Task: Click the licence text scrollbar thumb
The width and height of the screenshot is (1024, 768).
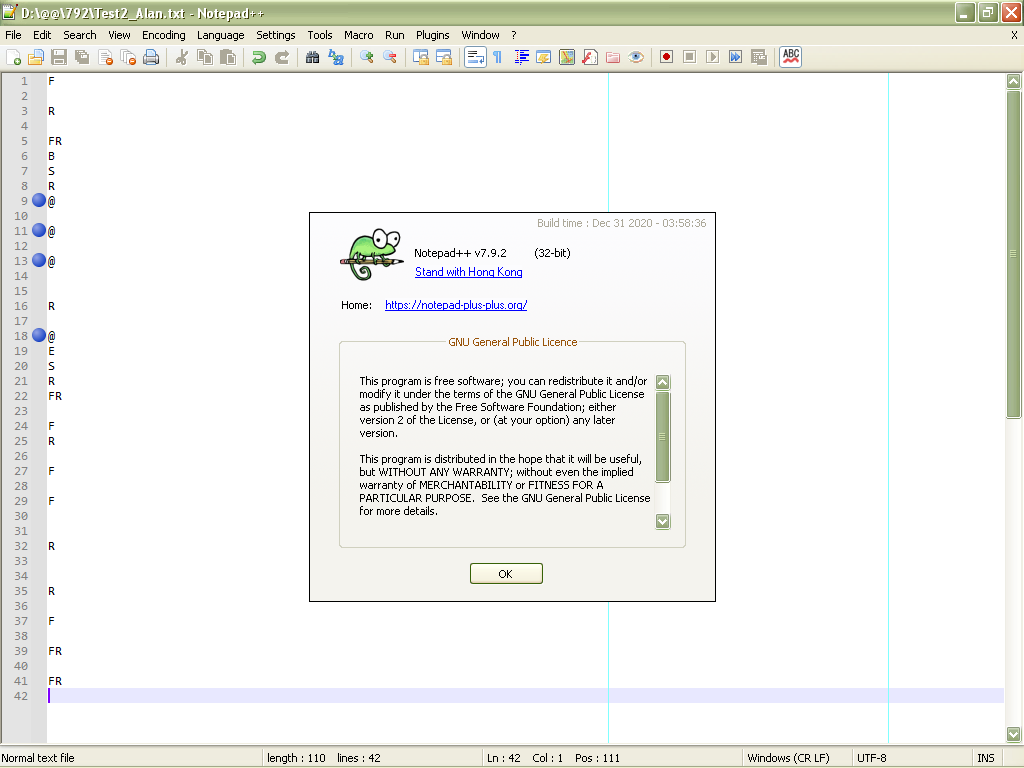Action: (662, 436)
